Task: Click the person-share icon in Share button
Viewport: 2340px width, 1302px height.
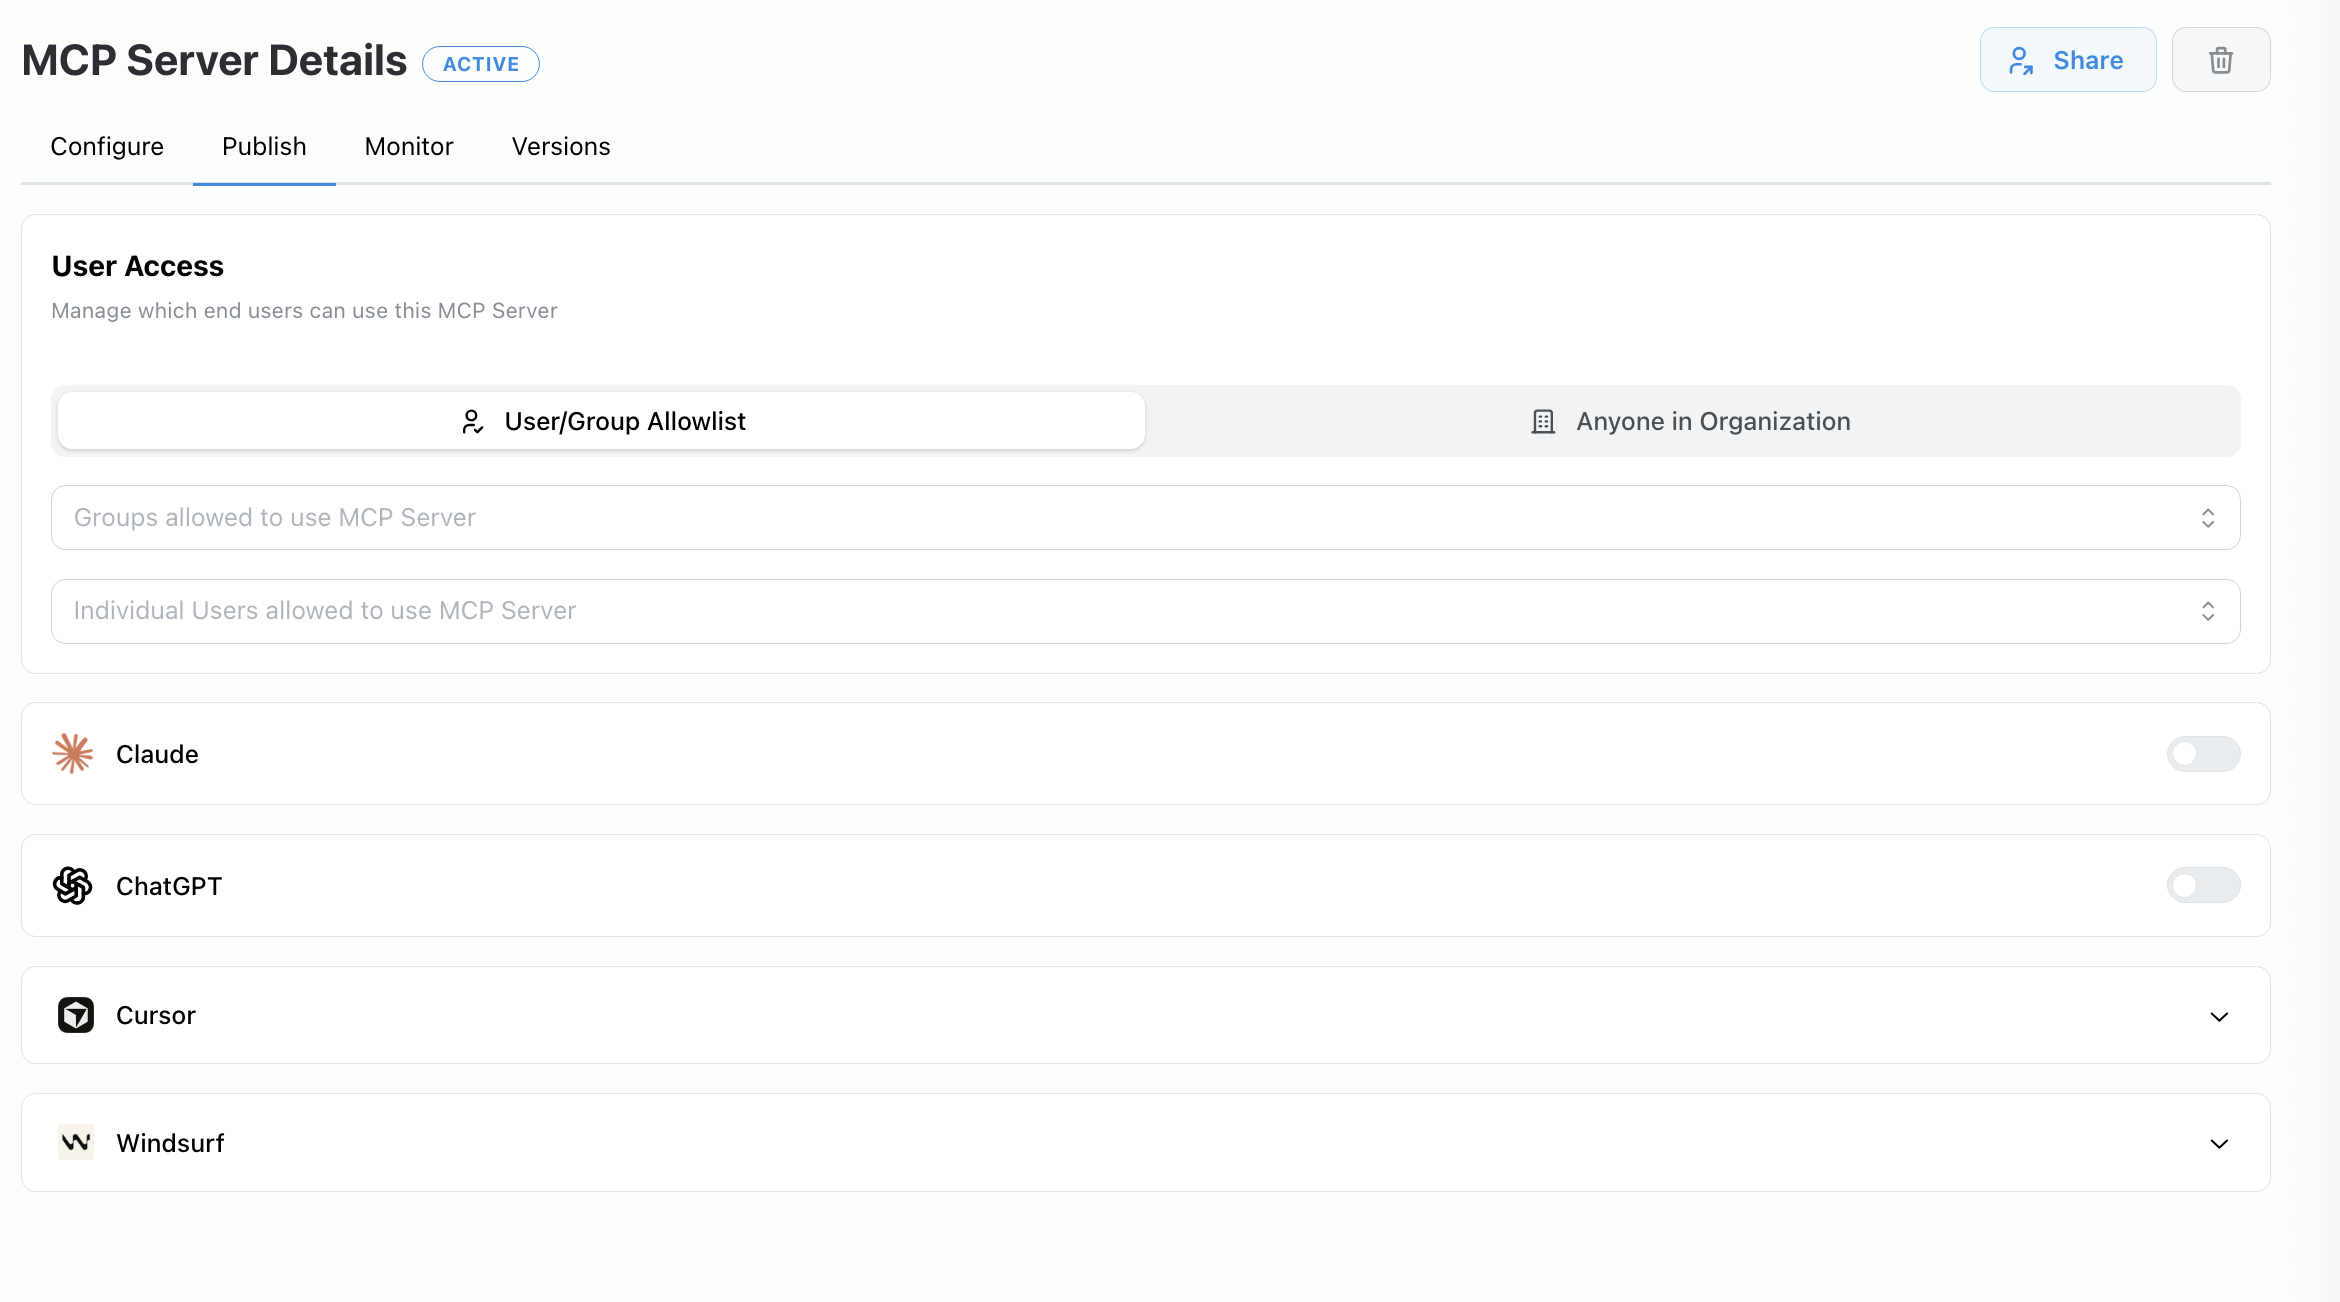Action: point(2021,61)
